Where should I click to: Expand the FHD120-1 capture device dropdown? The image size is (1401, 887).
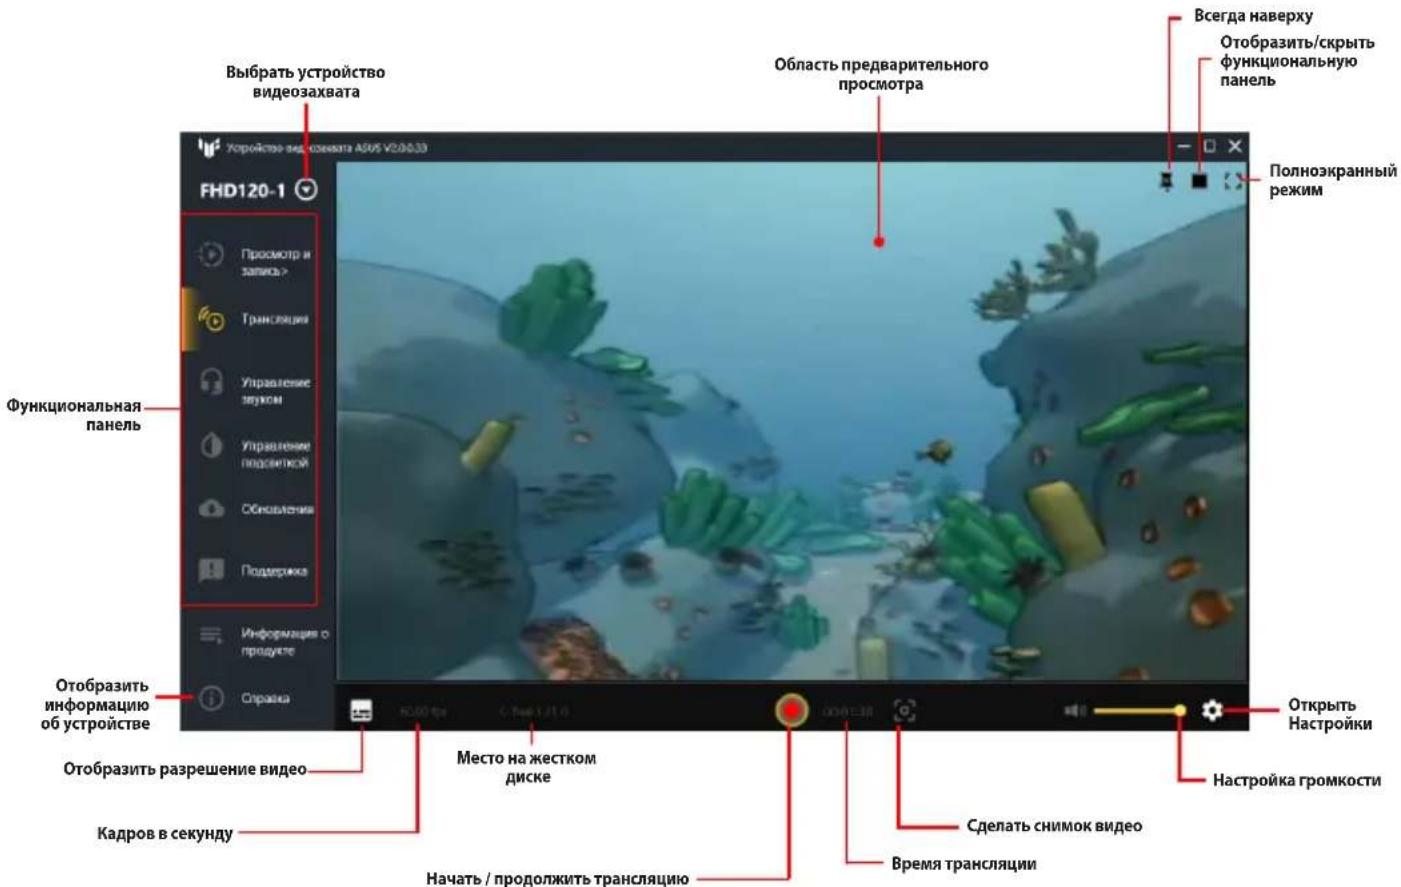(x=306, y=189)
